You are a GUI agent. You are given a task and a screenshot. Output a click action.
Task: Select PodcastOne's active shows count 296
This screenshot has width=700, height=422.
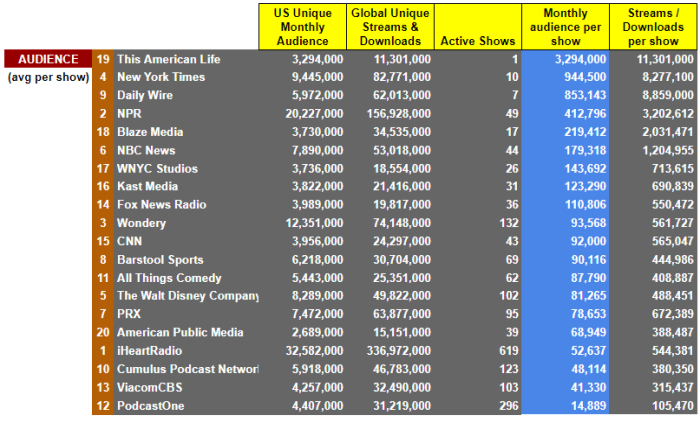click(x=508, y=405)
